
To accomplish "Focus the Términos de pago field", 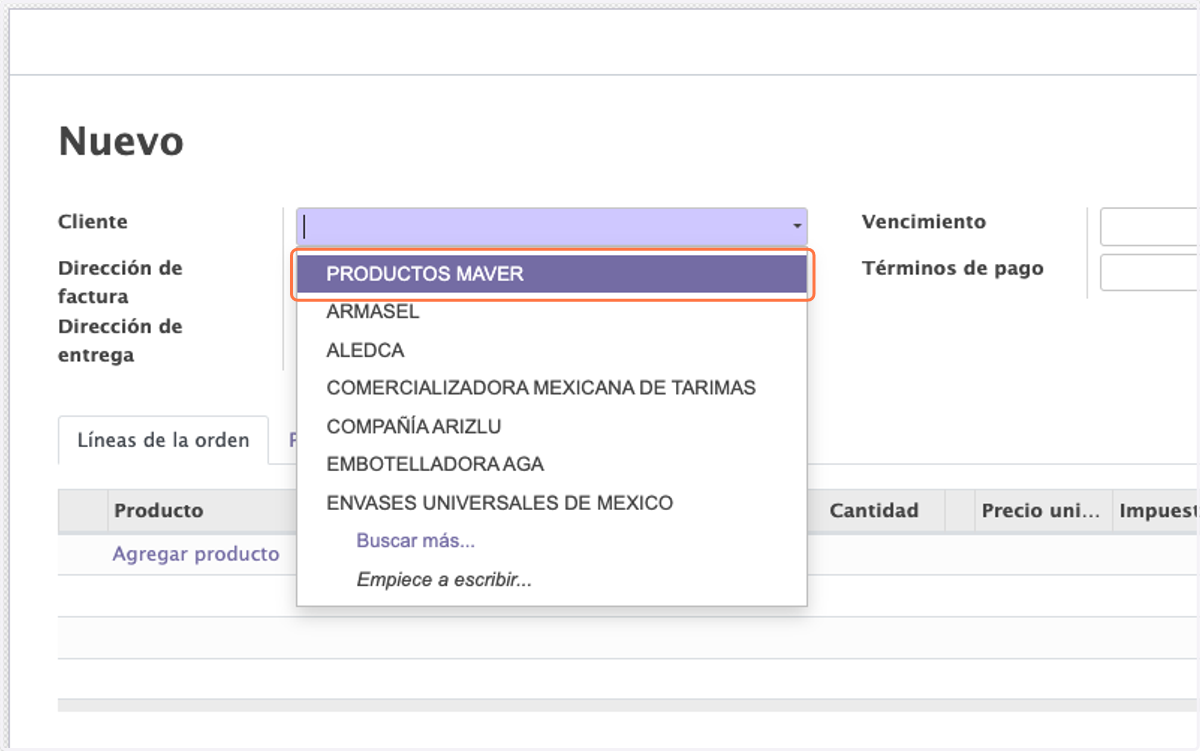I will 1150,273.
